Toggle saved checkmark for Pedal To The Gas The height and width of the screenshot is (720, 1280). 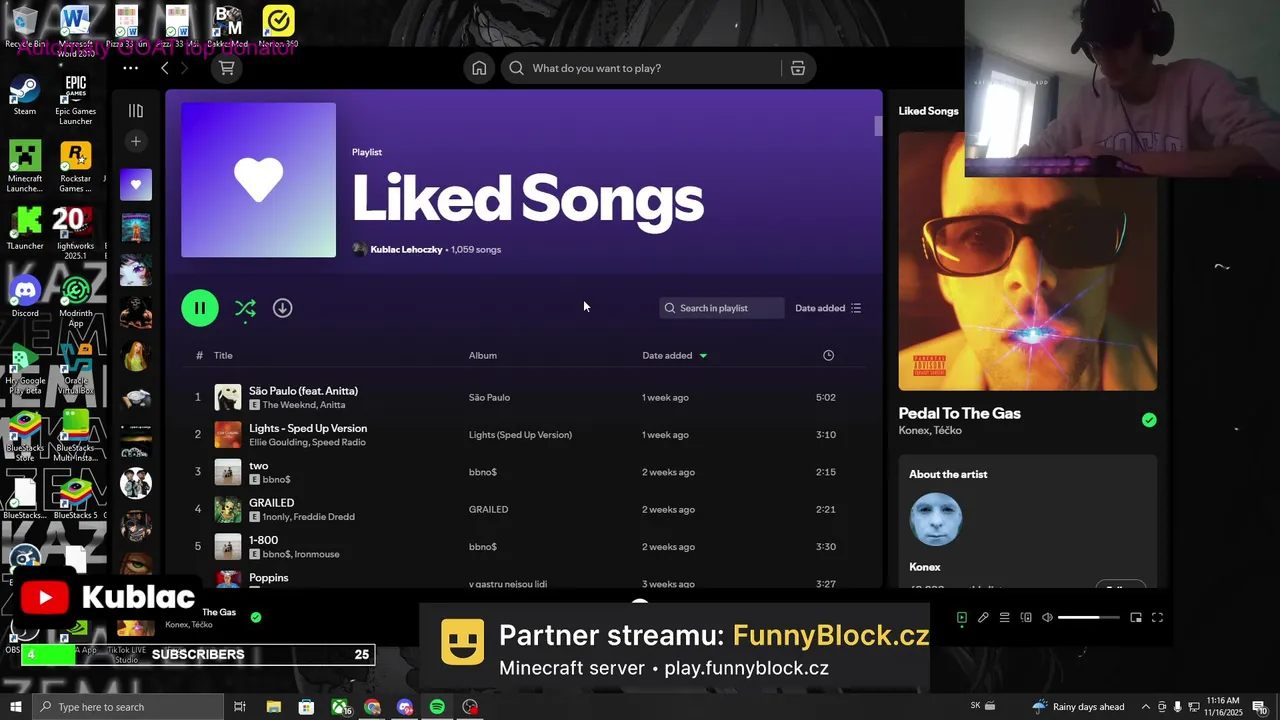[x=1149, y=420]
